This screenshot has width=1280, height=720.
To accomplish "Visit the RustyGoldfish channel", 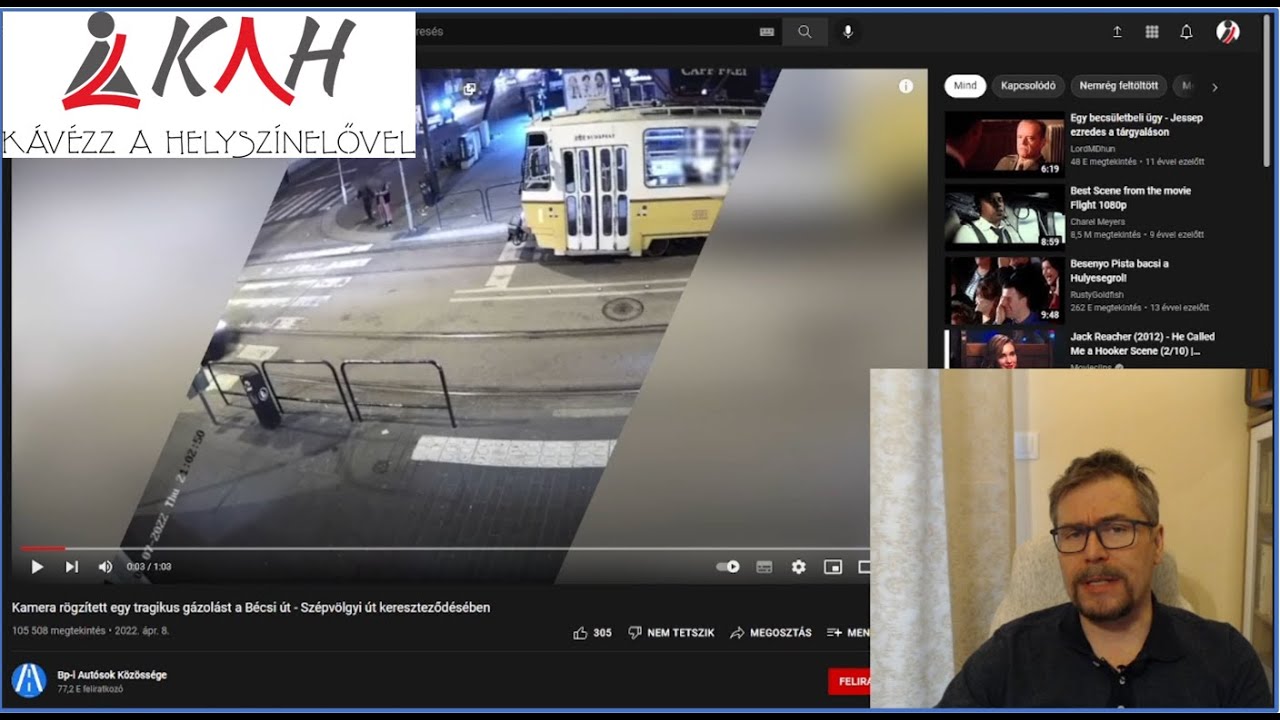I will 1097,295.
